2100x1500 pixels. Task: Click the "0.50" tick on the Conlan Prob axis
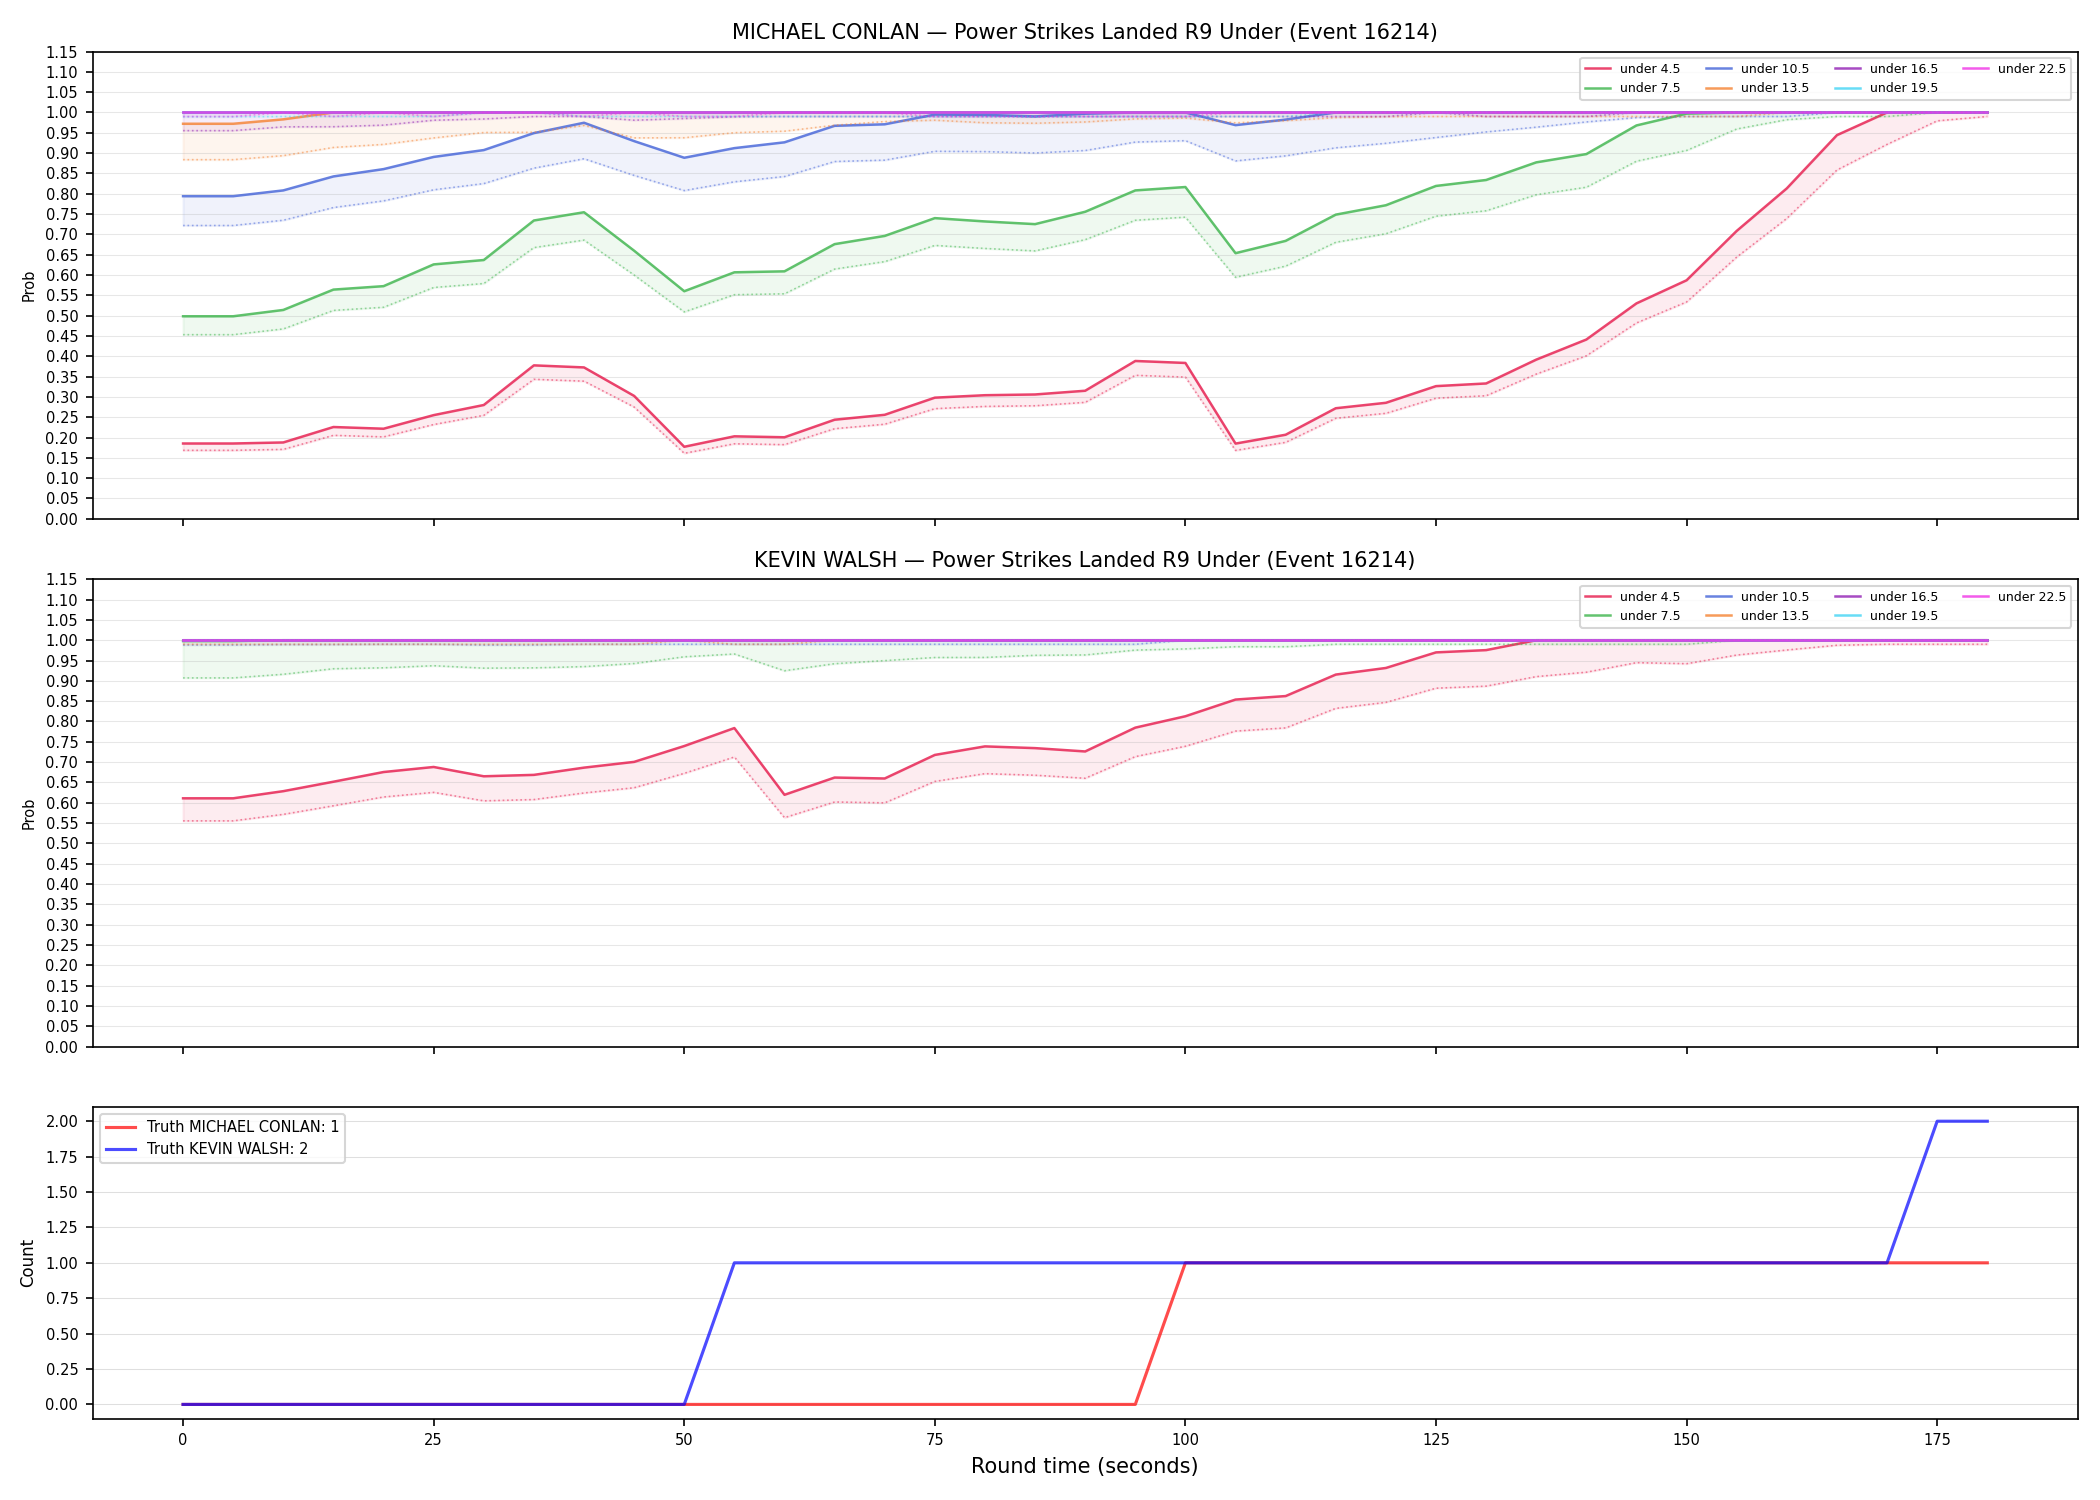[62, 316]
